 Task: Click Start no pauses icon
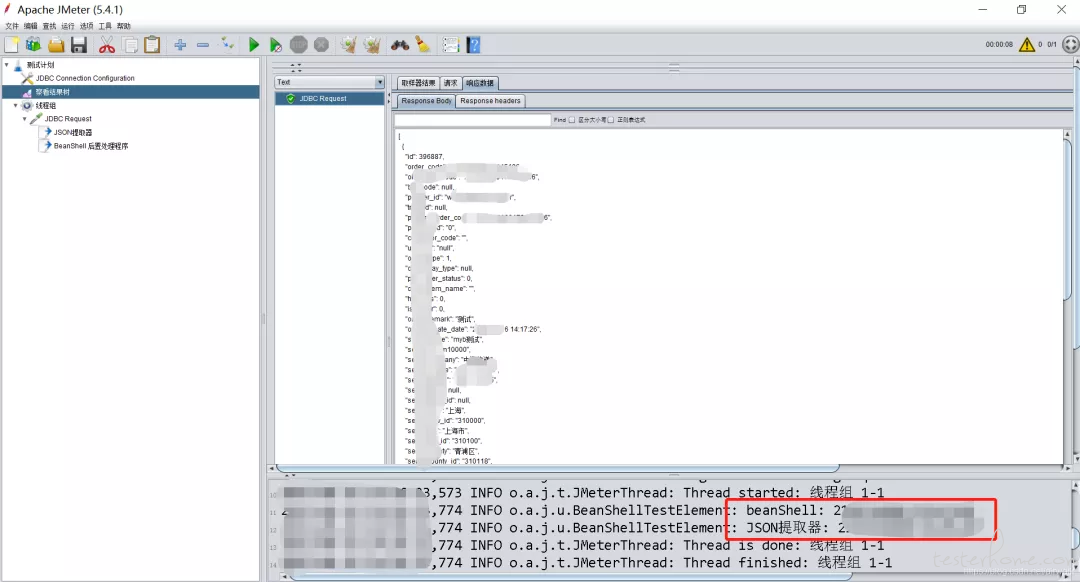tap(276, 45)
